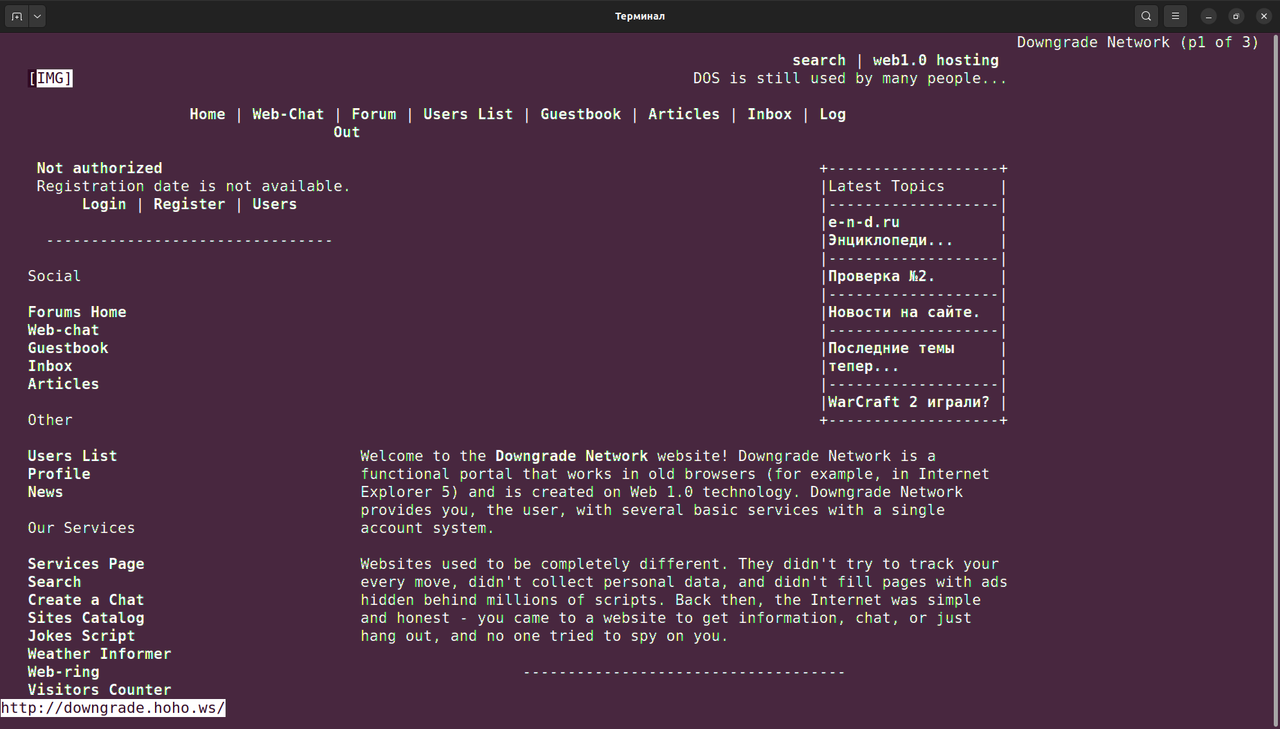Maximize the Терминал window
The image size is (1280, 729).
pyautogui.click(x=1236, y=16)
